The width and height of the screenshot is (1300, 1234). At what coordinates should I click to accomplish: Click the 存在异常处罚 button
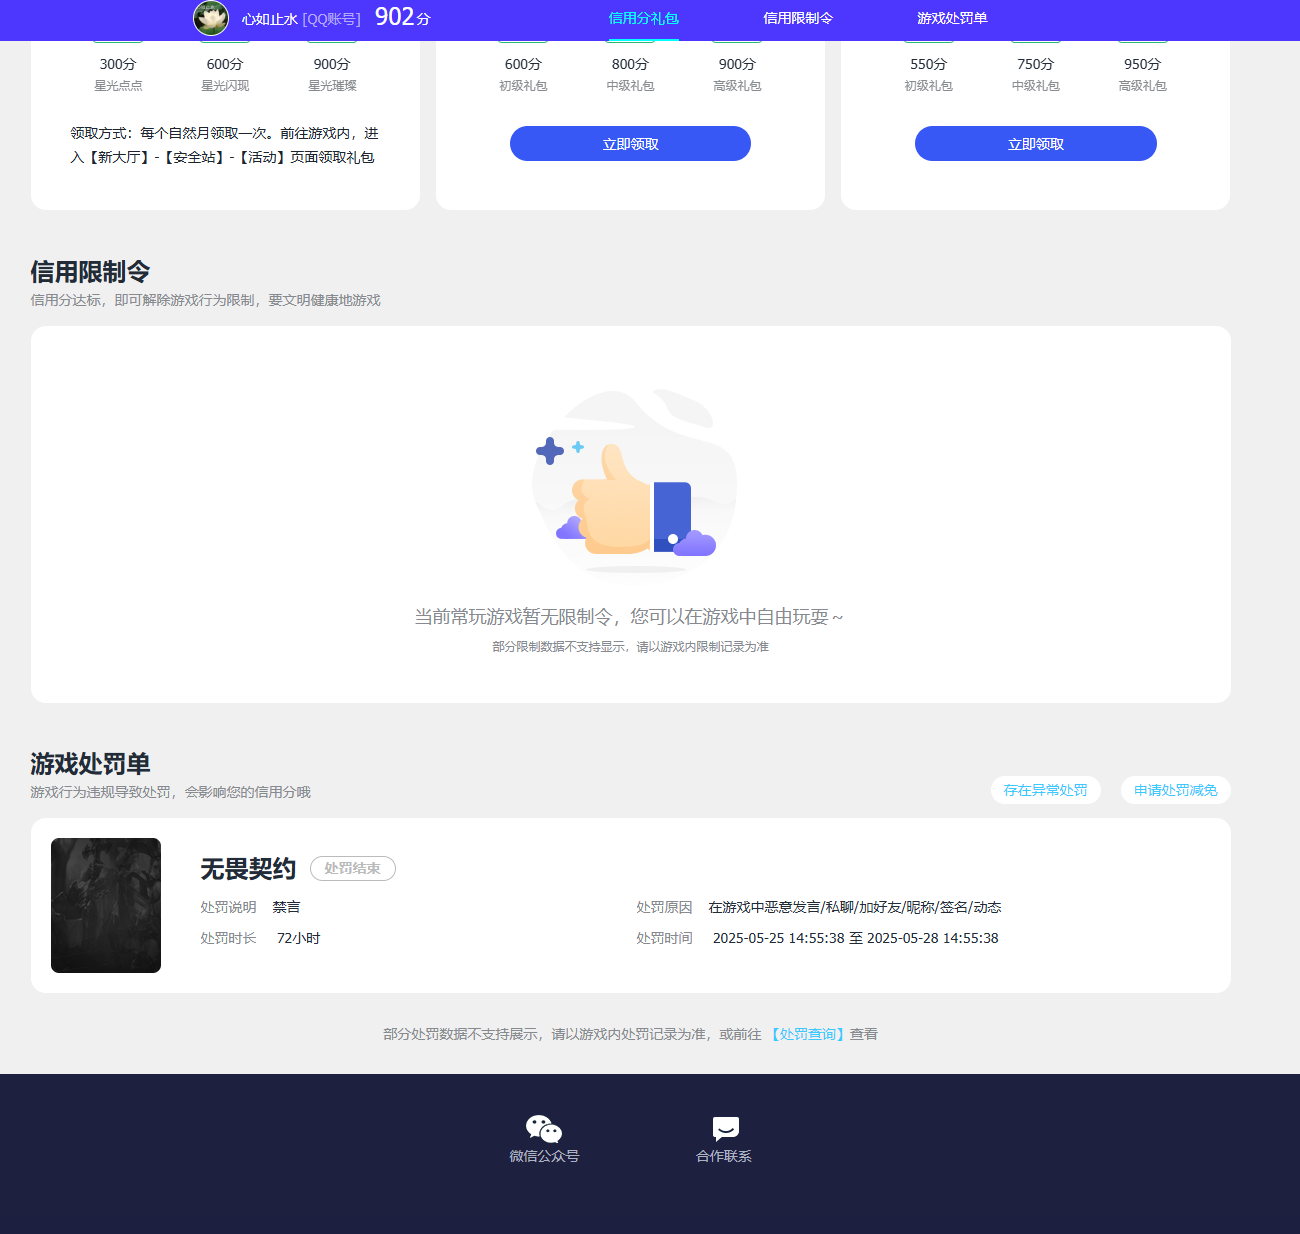tap(1046, 790)
